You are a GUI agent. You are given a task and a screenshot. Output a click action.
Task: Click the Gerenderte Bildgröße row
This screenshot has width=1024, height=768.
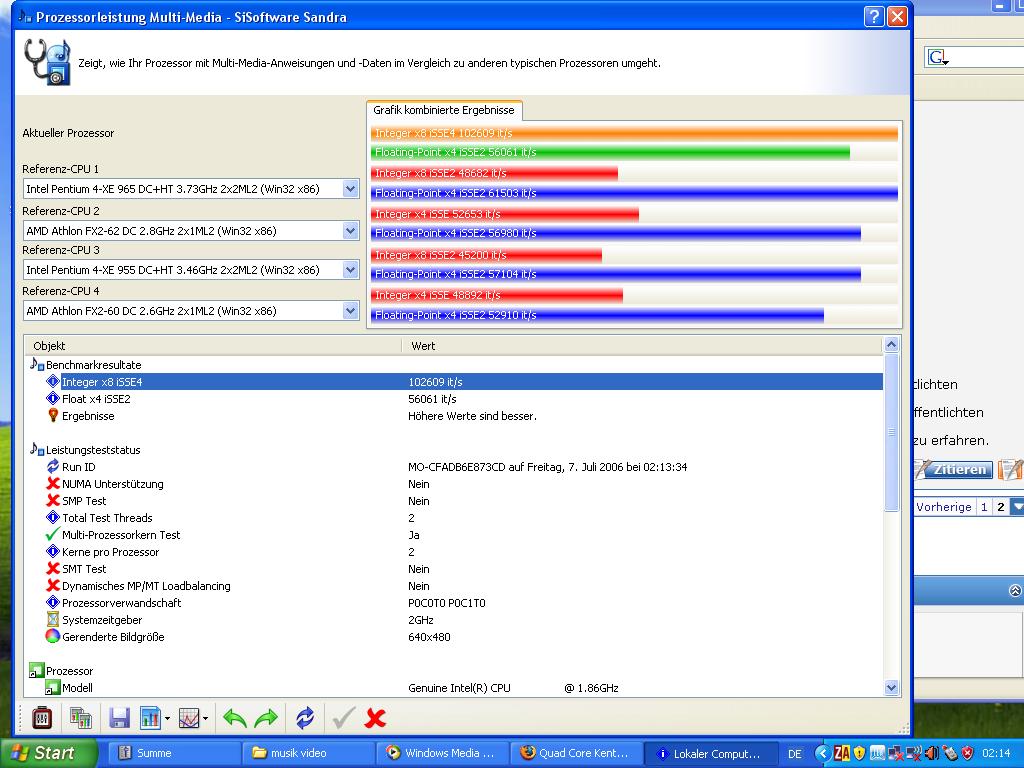point(455,637)
